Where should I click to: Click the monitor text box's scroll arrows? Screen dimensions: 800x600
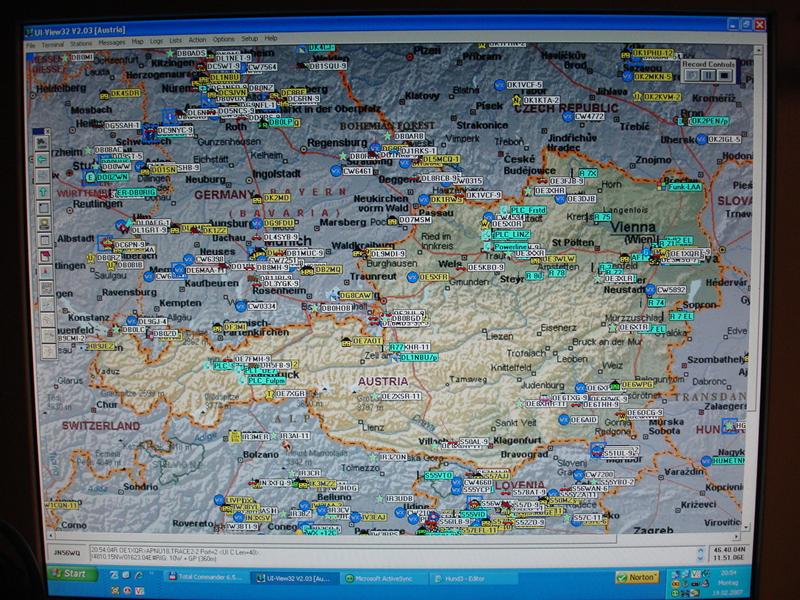pos(701,554)
